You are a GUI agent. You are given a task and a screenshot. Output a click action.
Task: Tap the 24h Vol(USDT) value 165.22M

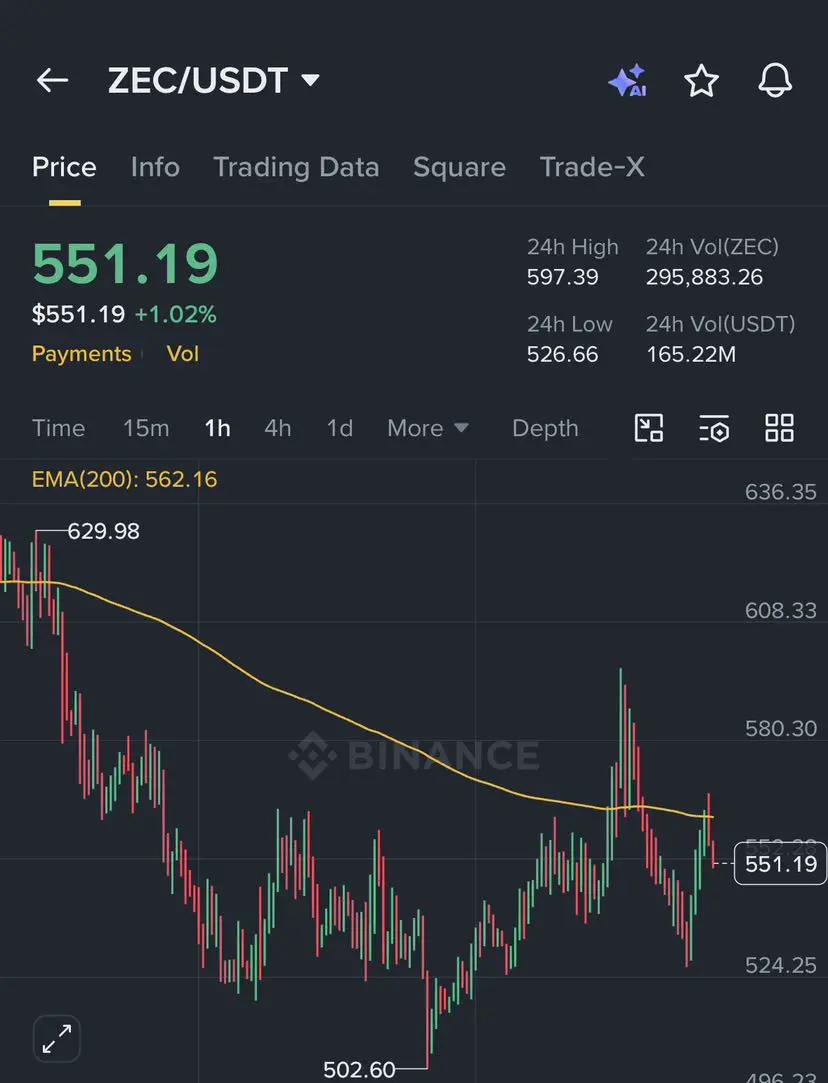pos(691,354)
